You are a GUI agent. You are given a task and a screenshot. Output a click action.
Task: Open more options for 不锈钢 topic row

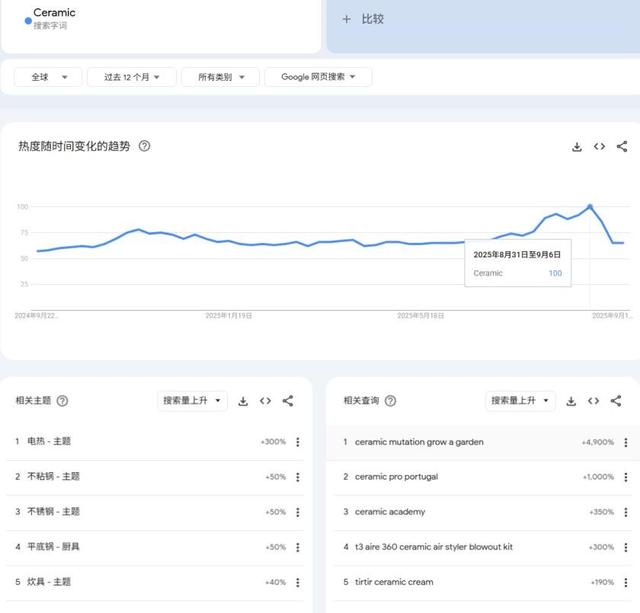(x=298, y=512)
